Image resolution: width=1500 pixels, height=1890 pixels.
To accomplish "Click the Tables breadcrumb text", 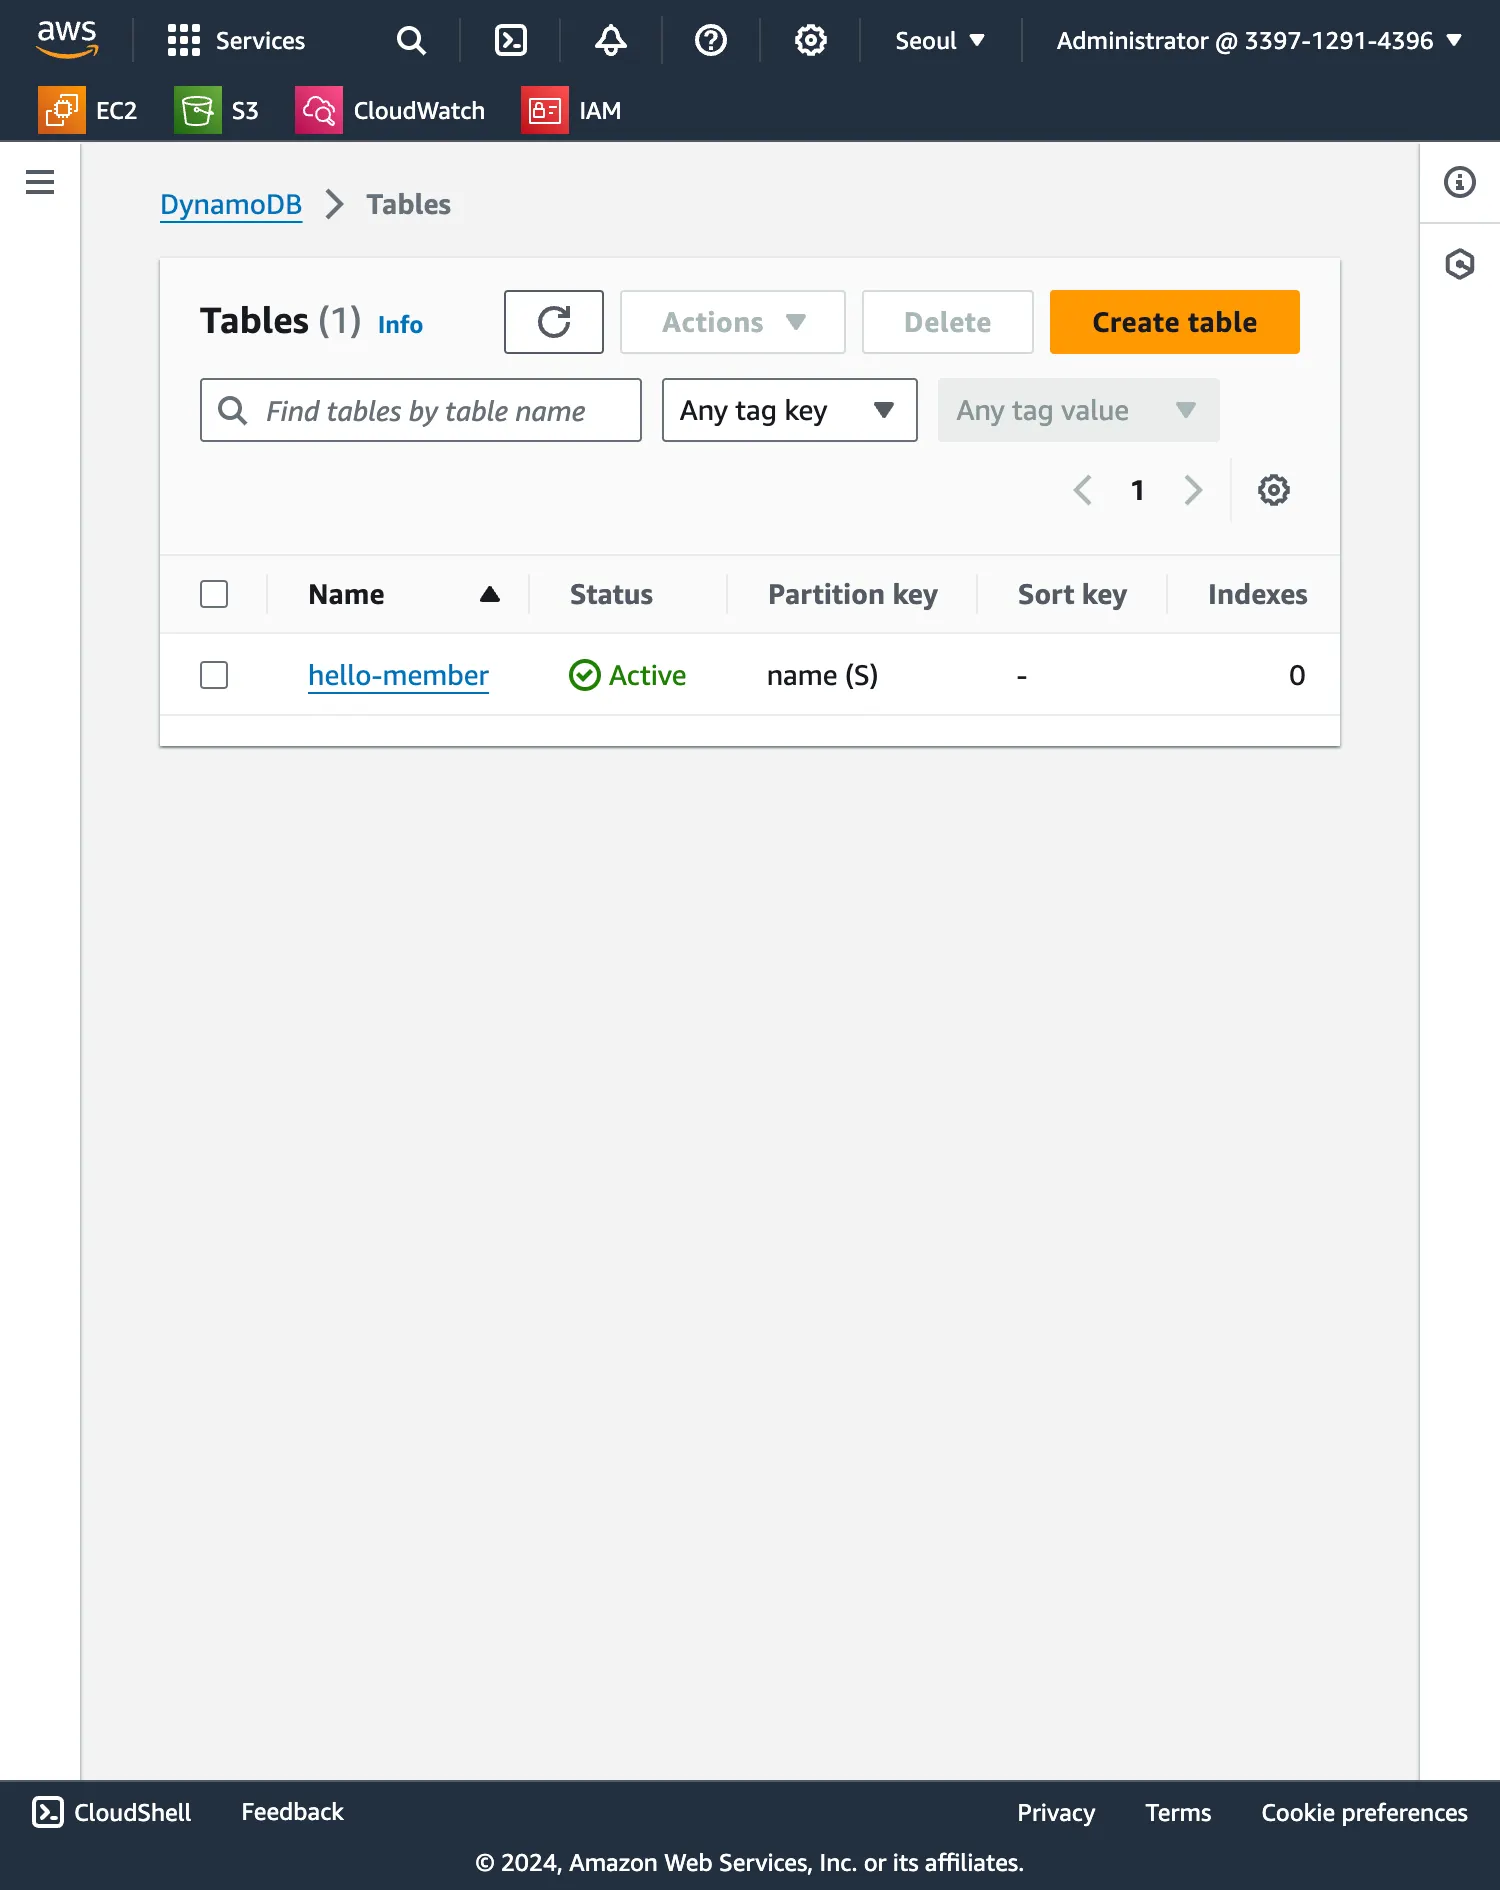I will 408,204.
